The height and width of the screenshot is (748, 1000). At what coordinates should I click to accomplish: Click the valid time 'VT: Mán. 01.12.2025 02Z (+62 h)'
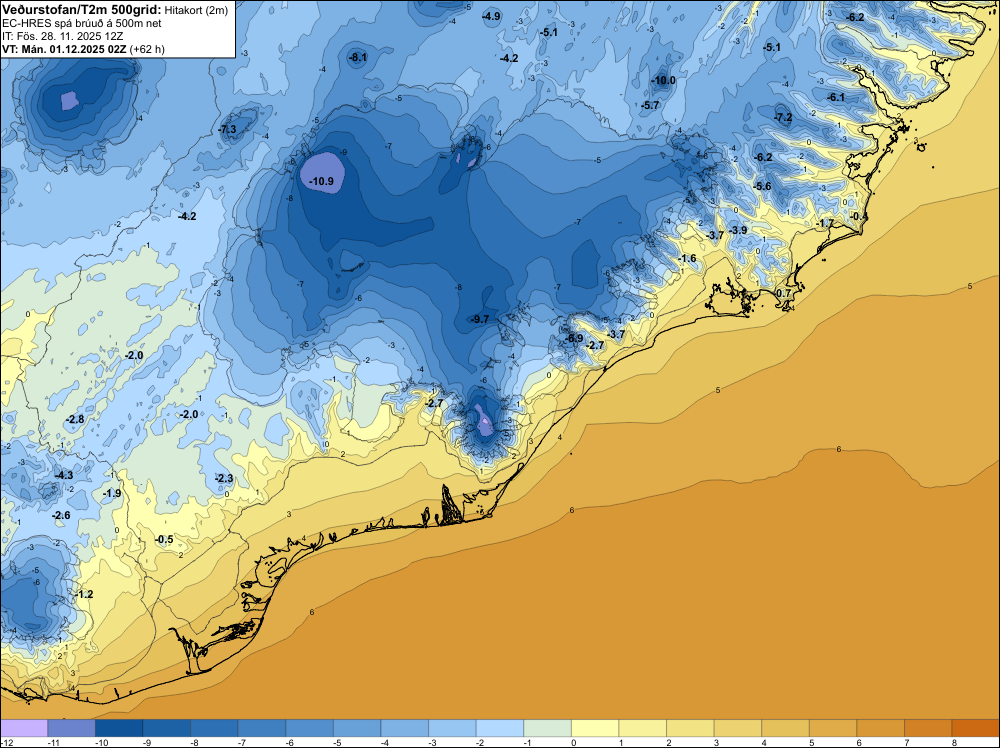(x=83, y=49)
